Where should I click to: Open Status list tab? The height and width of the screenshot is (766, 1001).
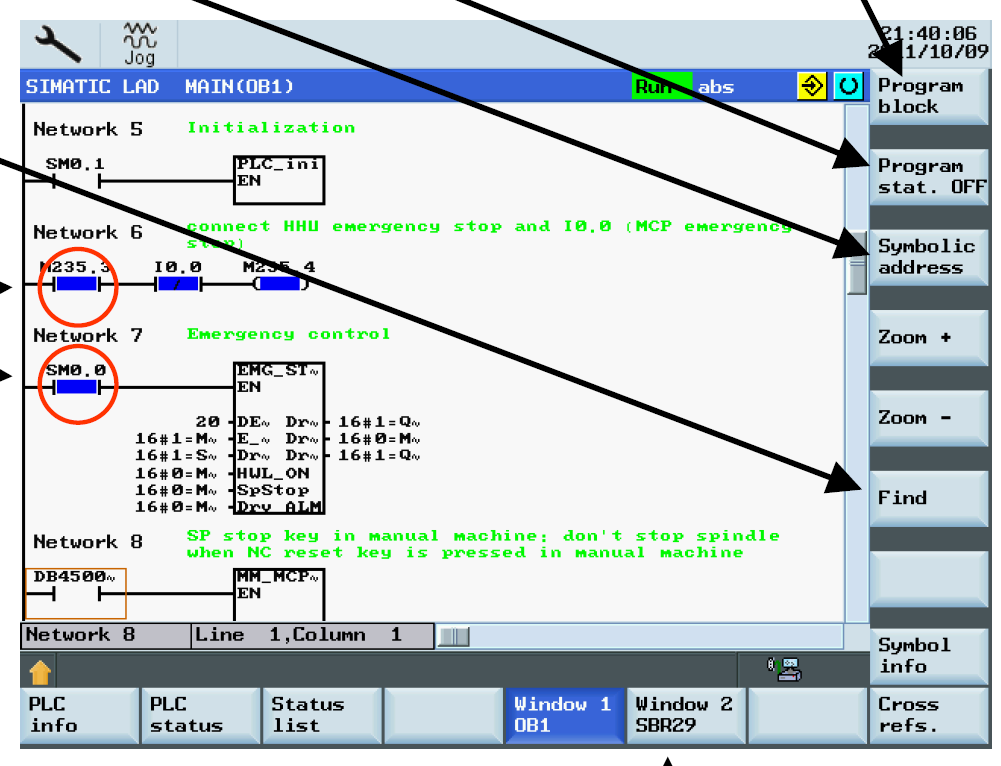(x=322, y=716)
